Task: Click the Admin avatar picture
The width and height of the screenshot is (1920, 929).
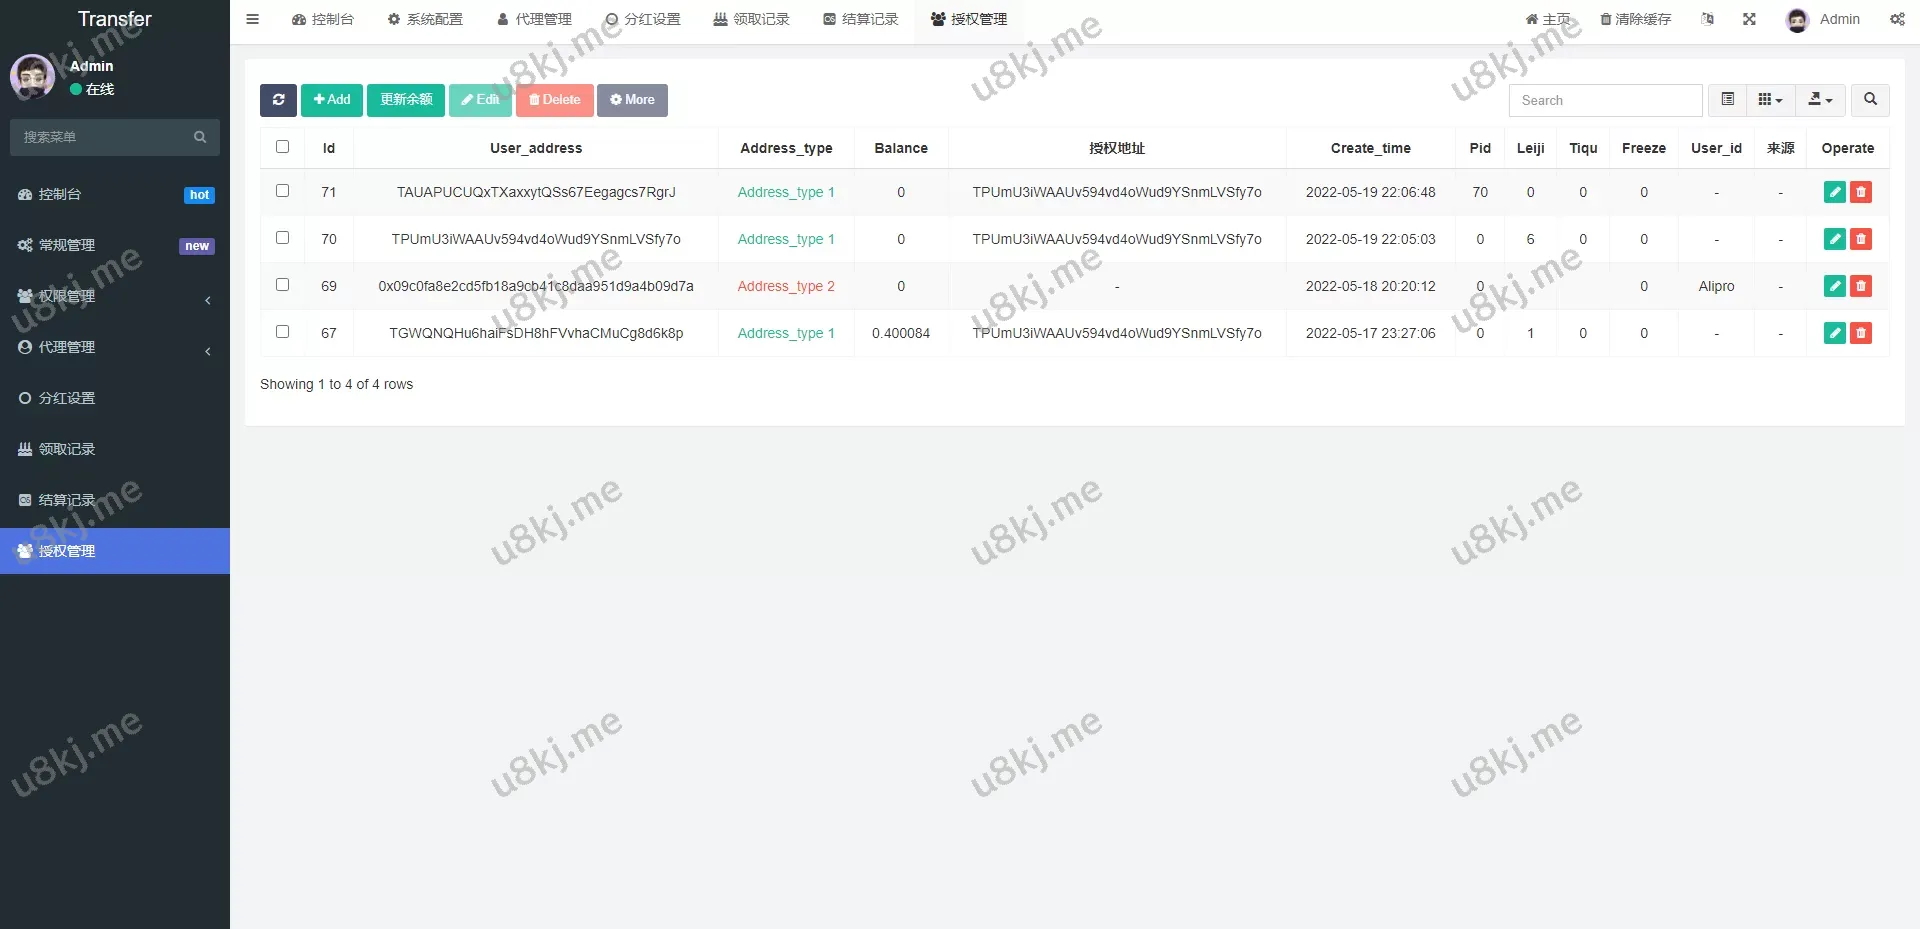Action: click(x=1797, y=19)
